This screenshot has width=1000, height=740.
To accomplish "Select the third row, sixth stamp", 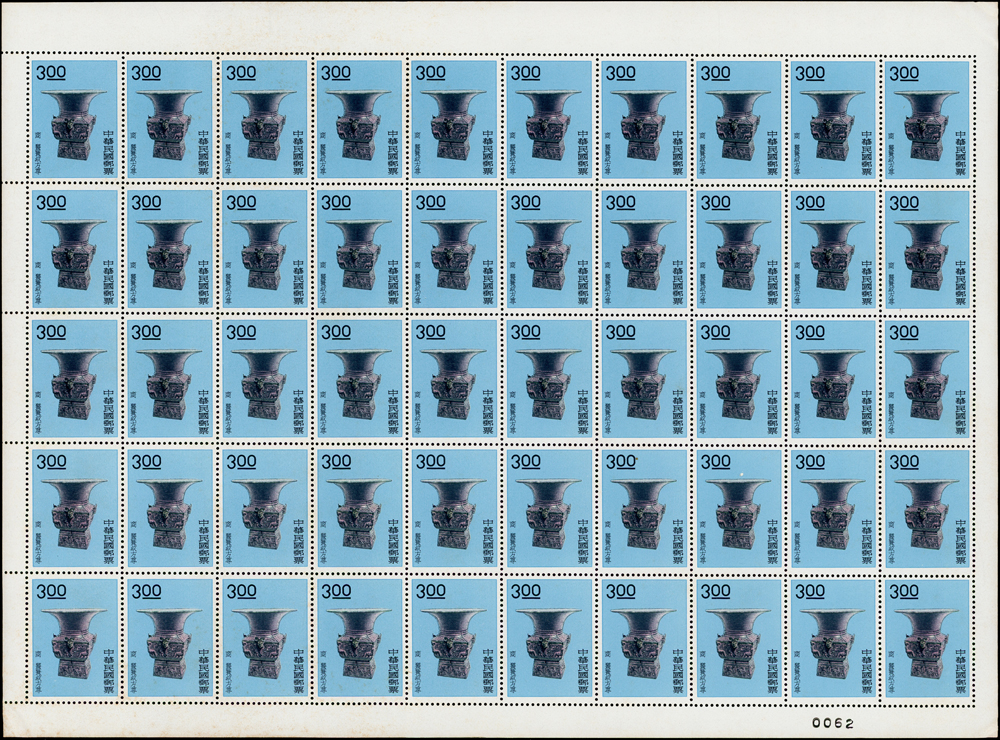I will (x=548, y=378).
